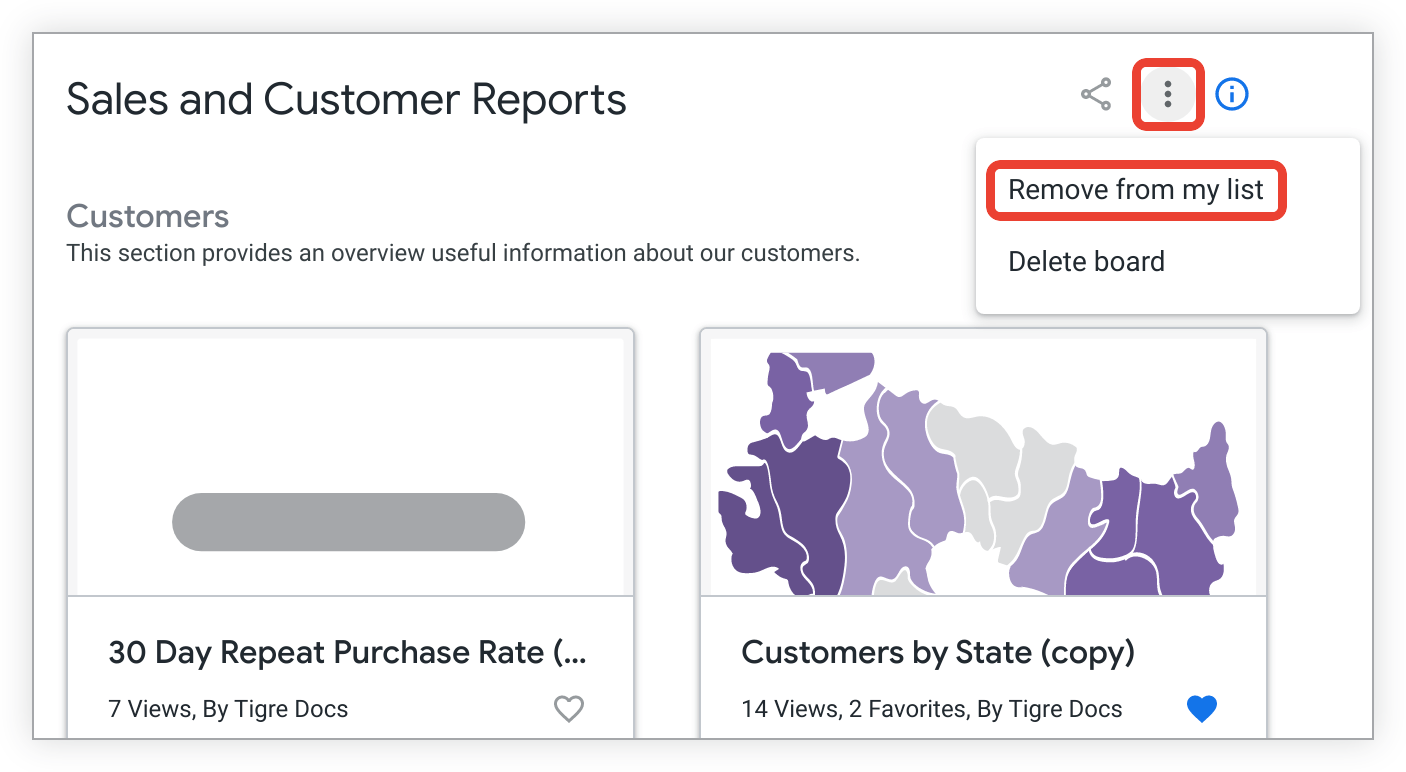This screenshot has width=1406, height=772.
Task: Click the Customers section heading
Action: 147,216
